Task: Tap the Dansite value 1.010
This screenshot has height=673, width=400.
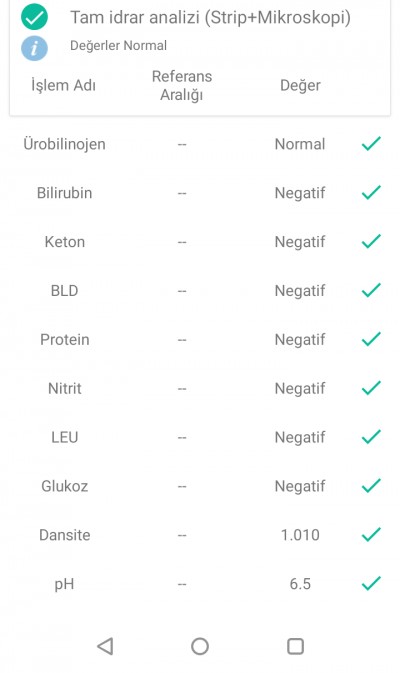Action: [x=300, y=535]
